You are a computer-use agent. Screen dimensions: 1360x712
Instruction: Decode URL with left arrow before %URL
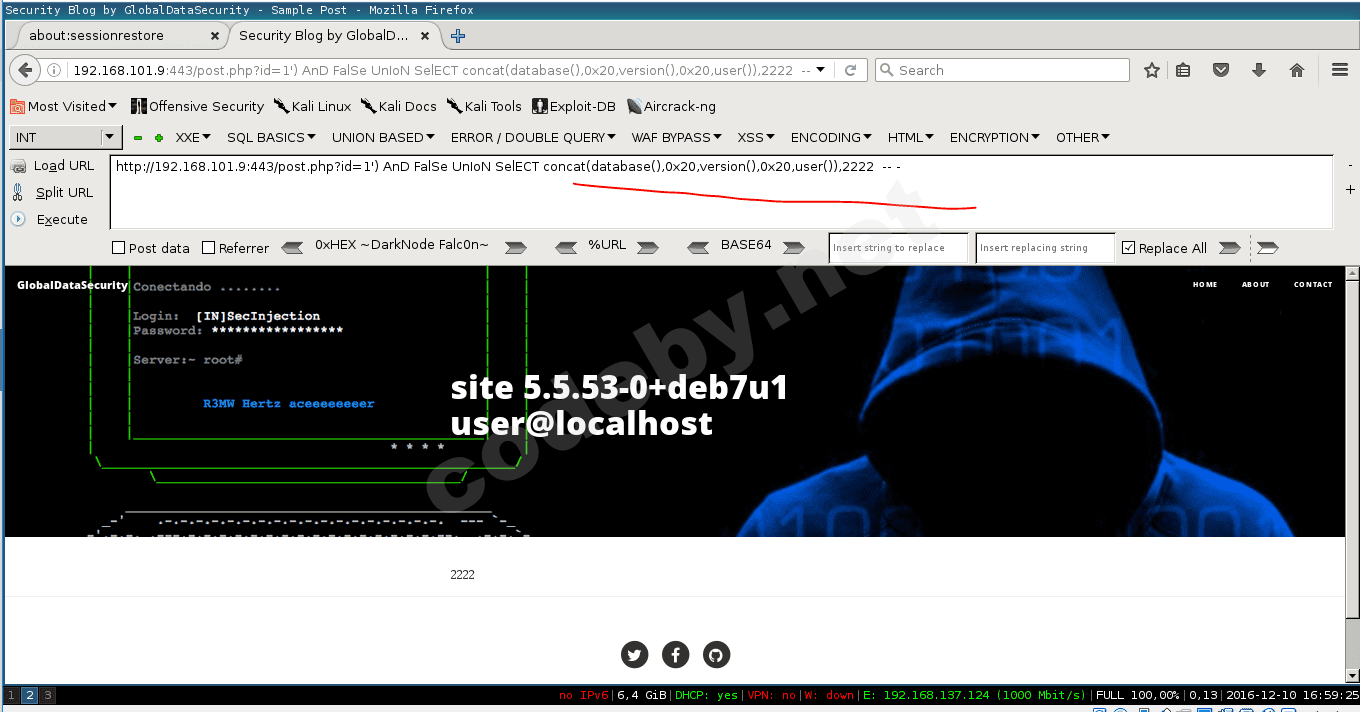point(566,247)
